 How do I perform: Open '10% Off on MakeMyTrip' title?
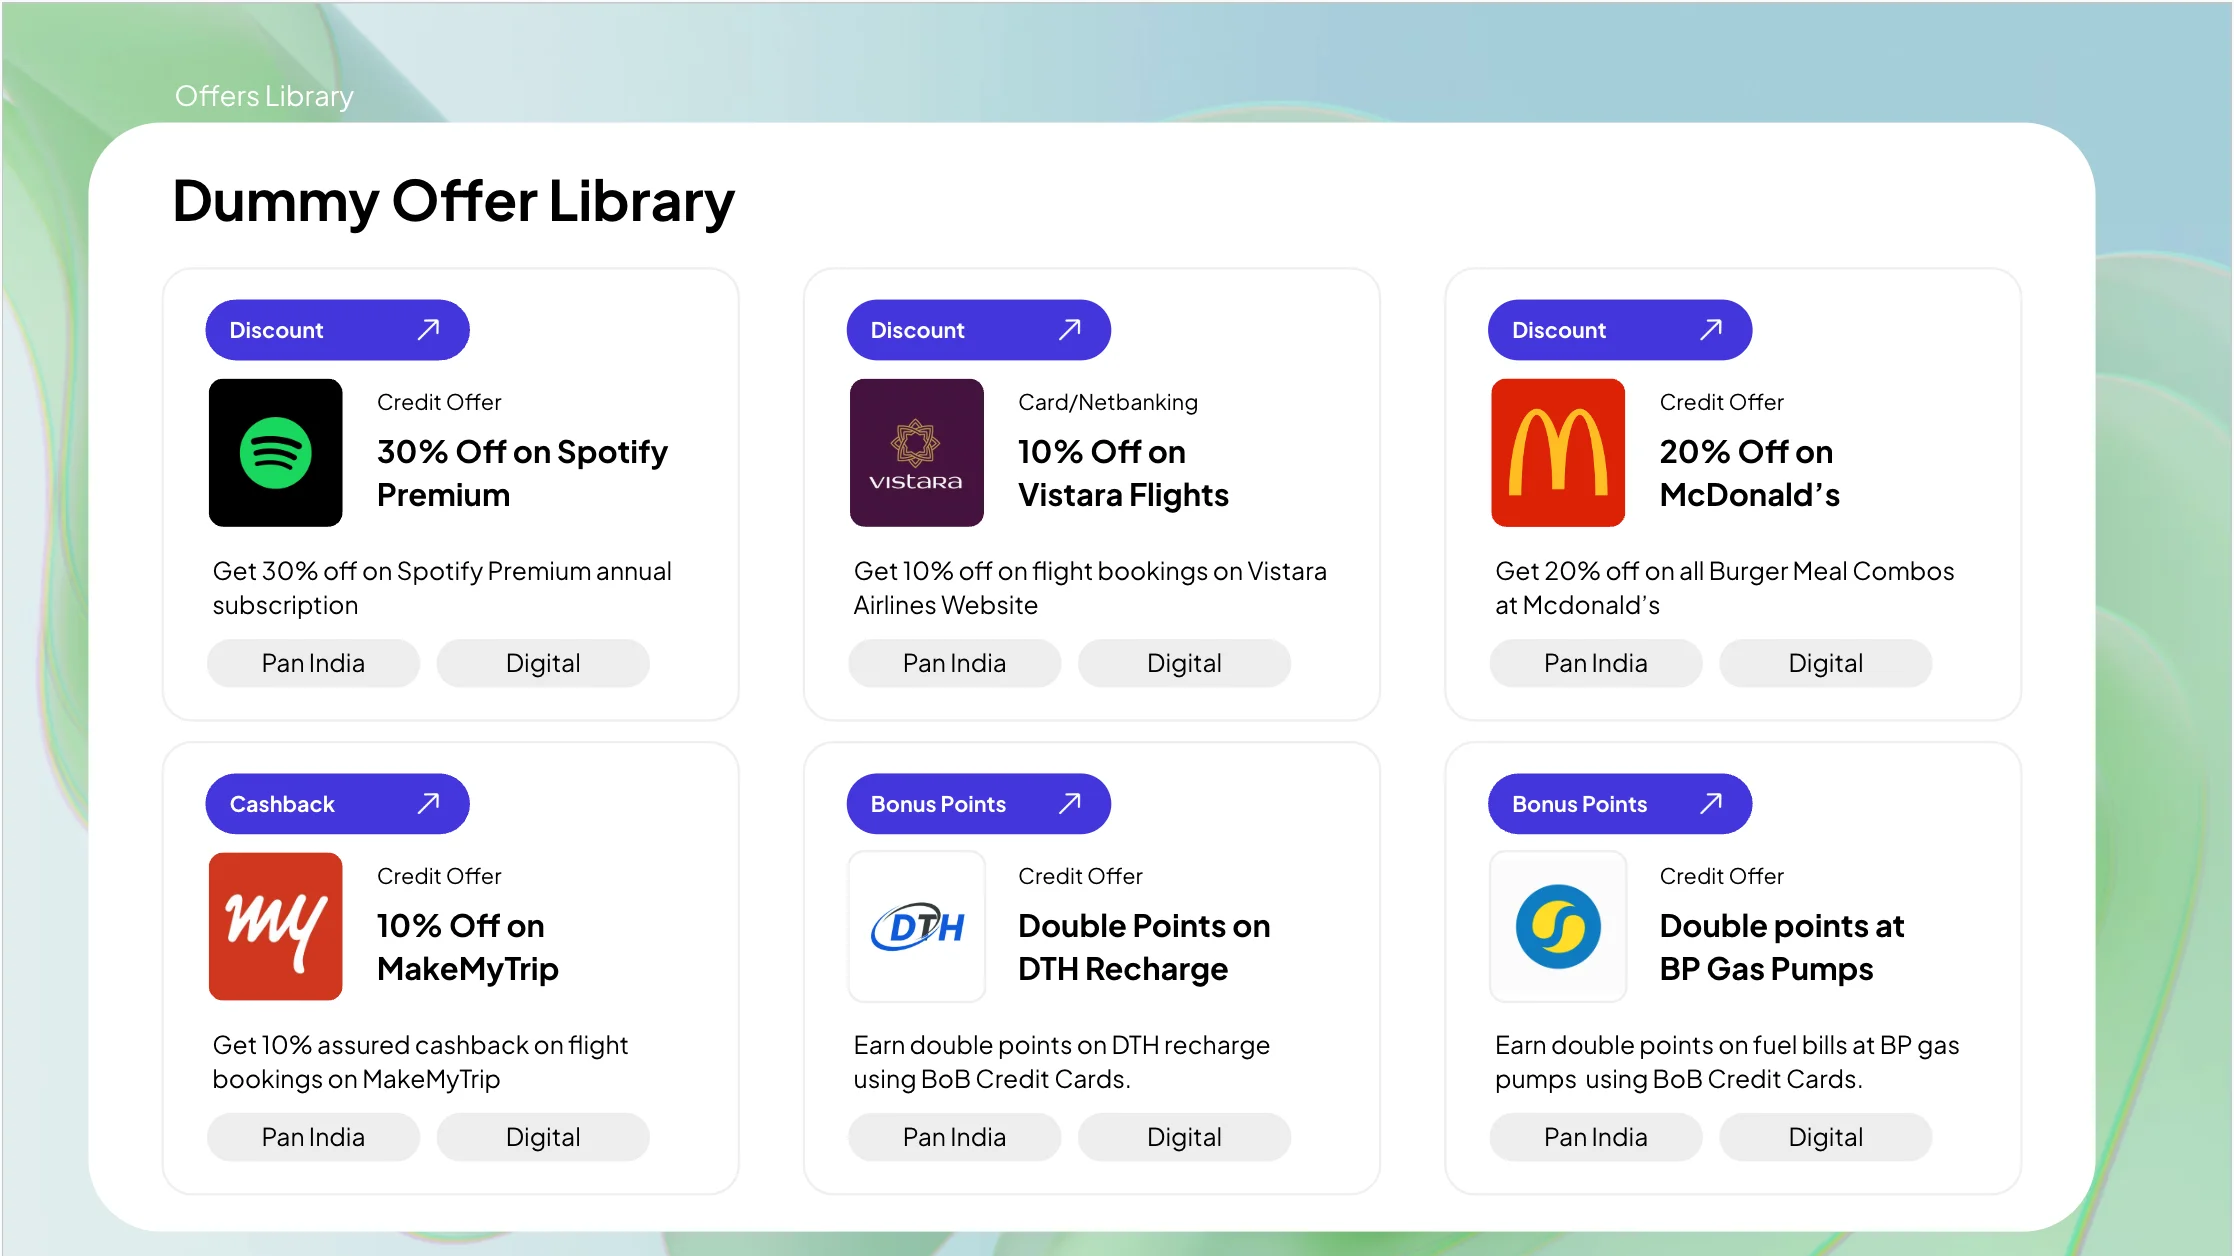click(x=468, y=947)
